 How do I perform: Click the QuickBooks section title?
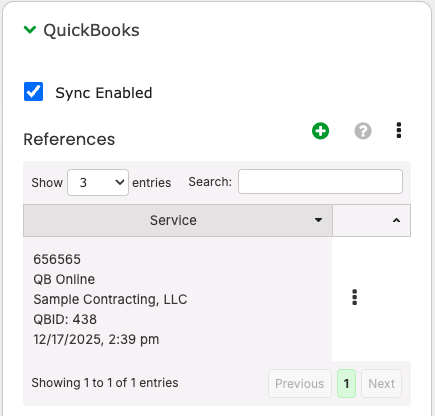pos(91,30)
